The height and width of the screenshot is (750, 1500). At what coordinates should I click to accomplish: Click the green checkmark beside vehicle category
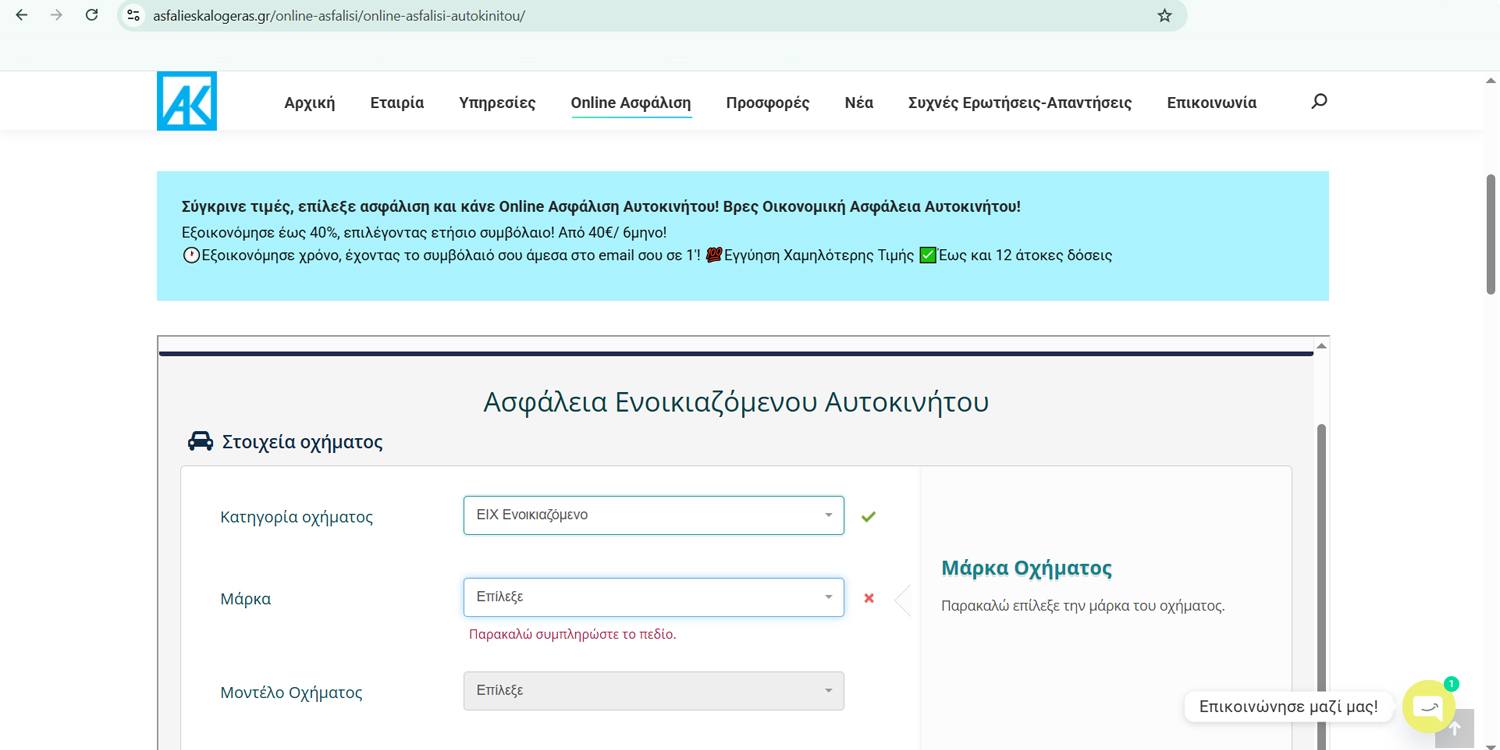click(x=868, y=516)
